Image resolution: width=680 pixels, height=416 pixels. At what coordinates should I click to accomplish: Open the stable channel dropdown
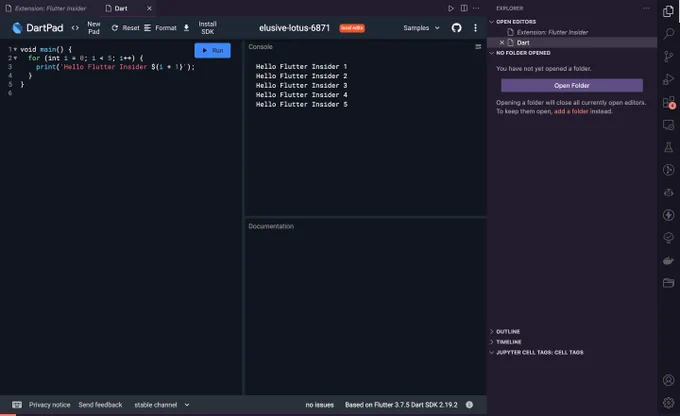[162, 405]
